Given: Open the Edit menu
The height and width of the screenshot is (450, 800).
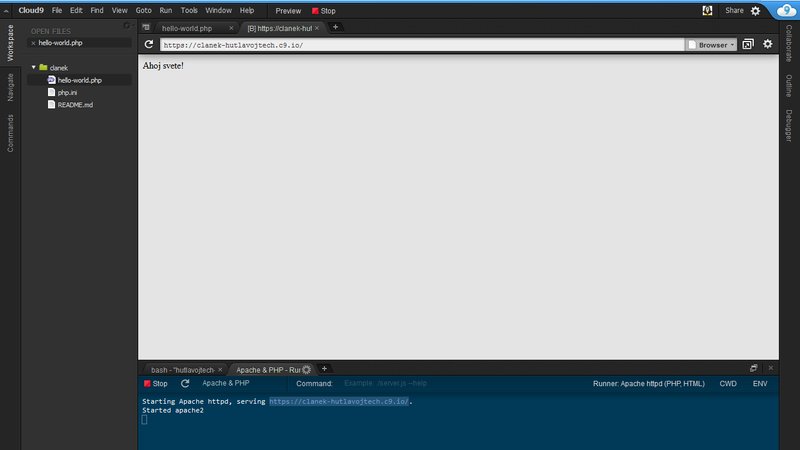Looking at the screenshot, I should point(76,10).
